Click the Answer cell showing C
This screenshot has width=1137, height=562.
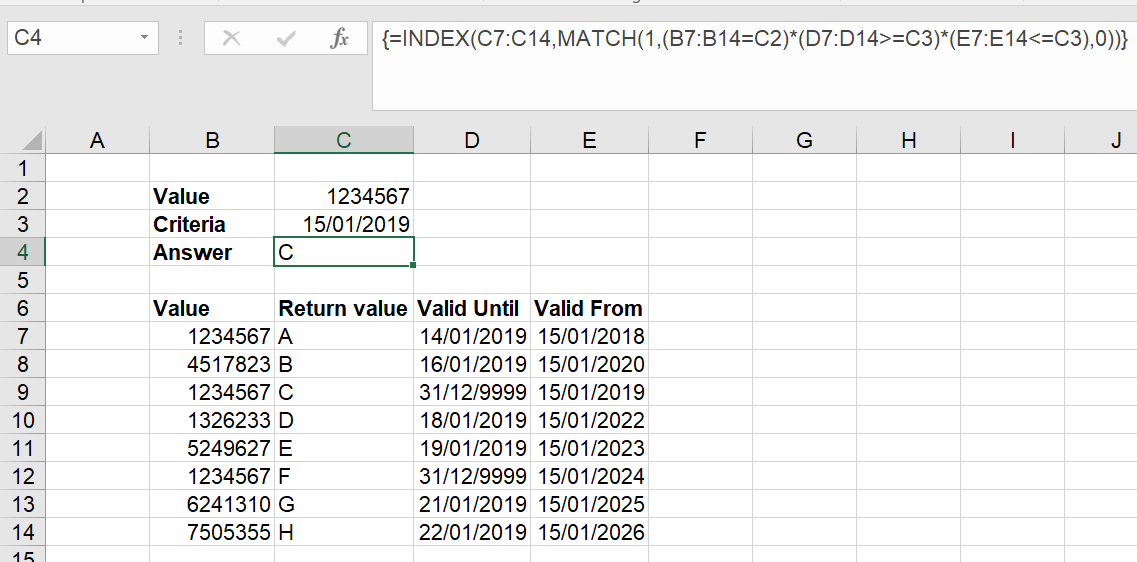coord(344,252)
